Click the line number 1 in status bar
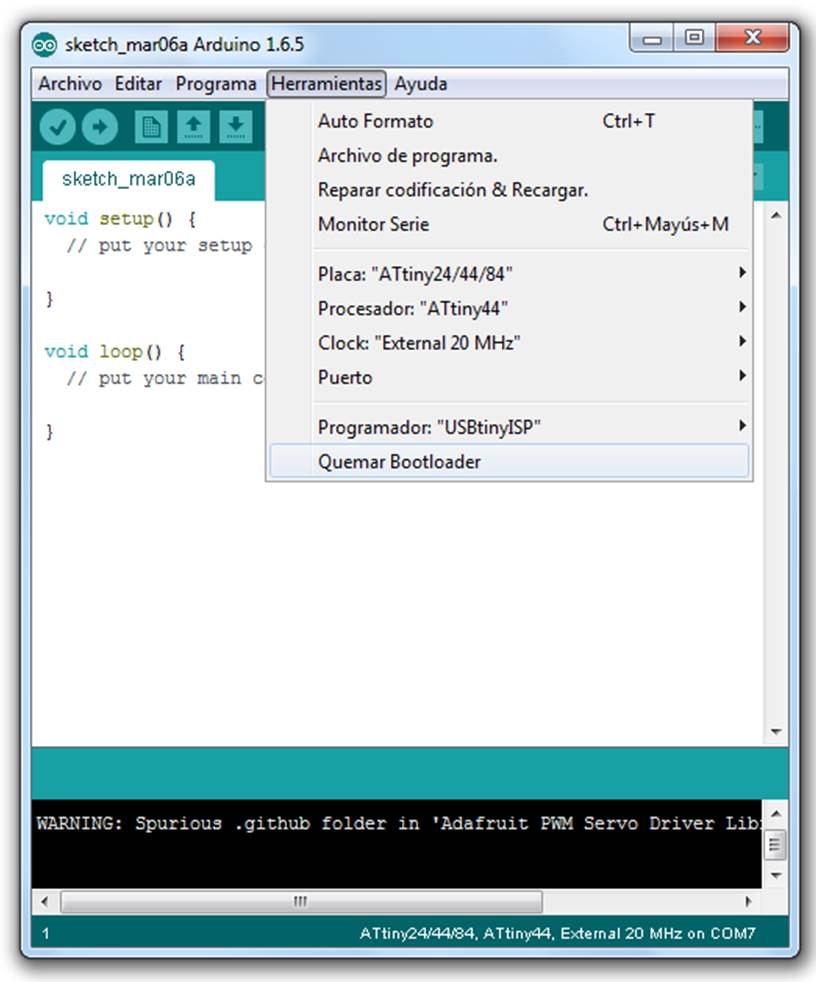 pos(45,934)
